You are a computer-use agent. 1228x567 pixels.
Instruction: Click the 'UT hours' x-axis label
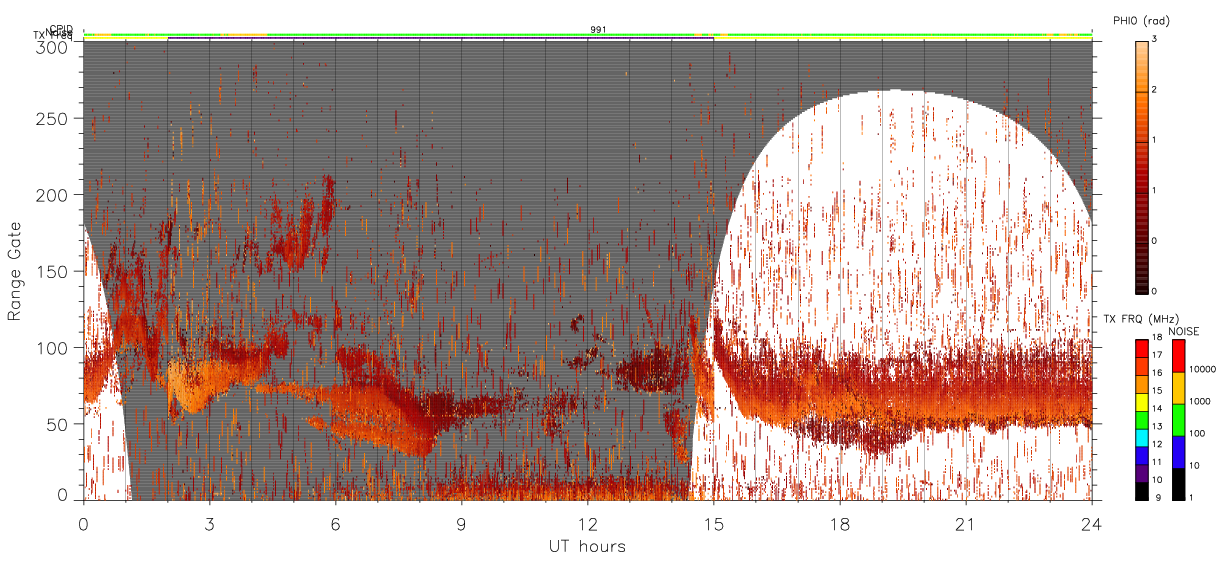click(587, 546)
